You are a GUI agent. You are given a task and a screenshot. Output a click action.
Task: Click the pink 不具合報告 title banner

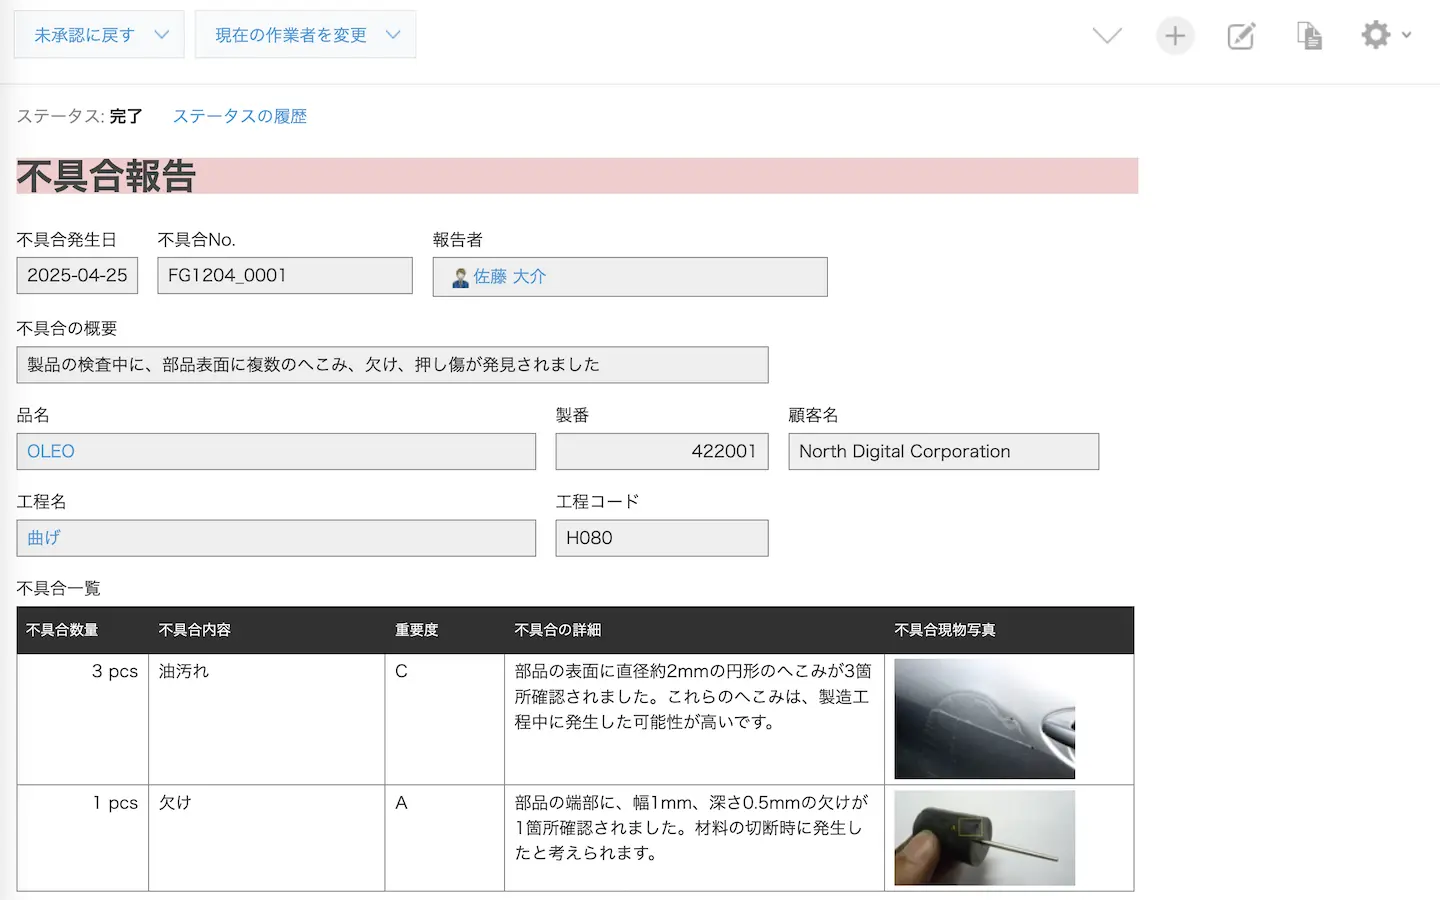coord(577,176)
